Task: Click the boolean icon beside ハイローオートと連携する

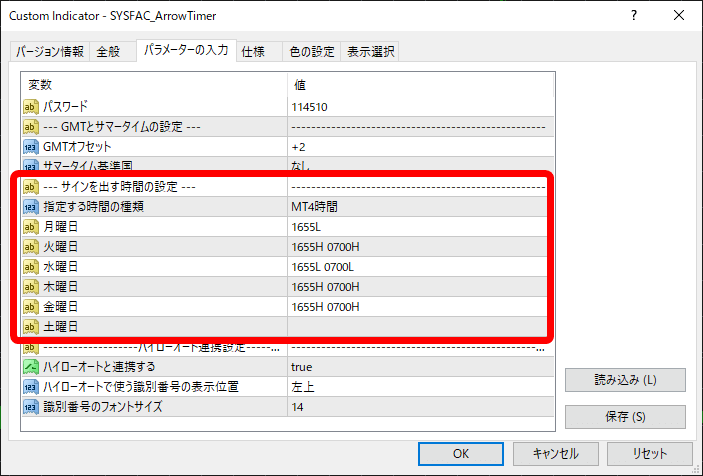Action: tap(31, 367)
